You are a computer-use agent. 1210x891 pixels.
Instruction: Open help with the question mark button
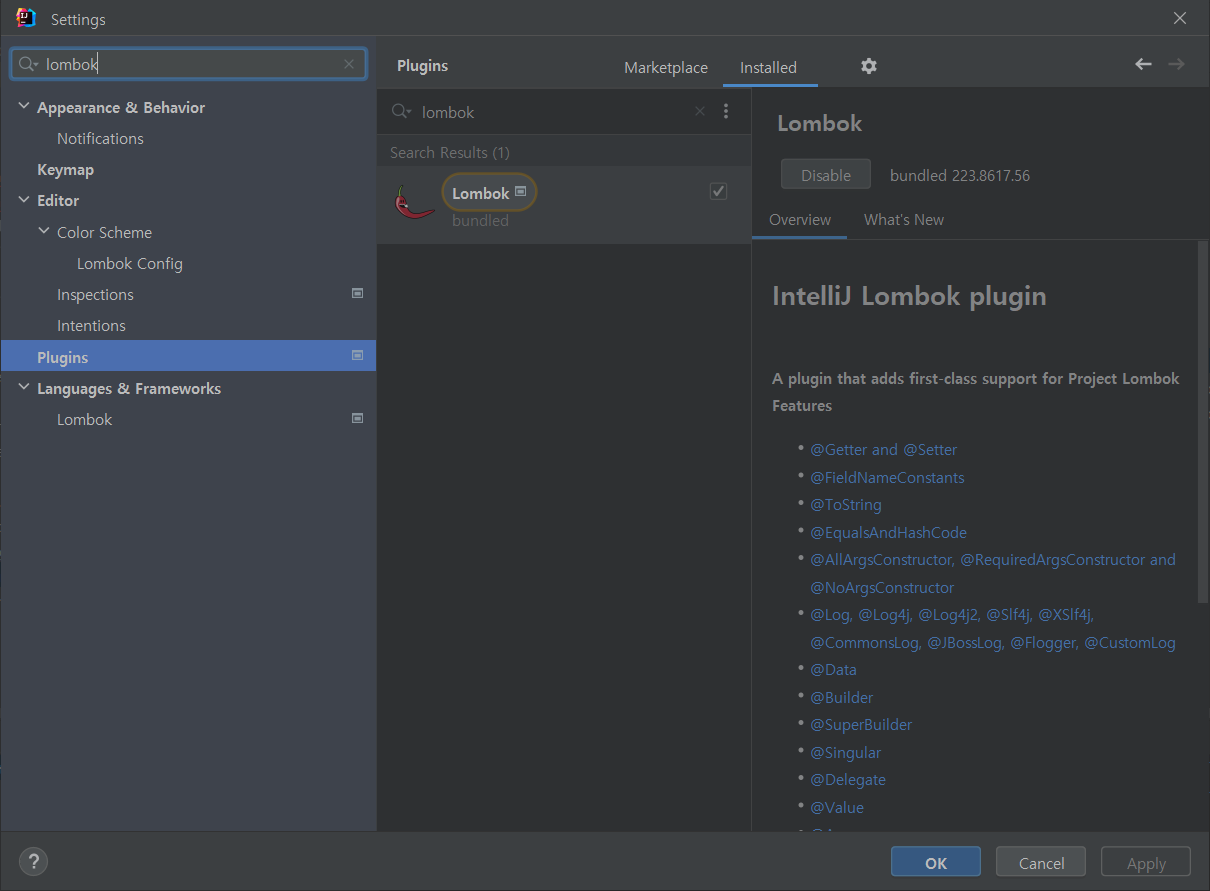[x=33, y=861]
